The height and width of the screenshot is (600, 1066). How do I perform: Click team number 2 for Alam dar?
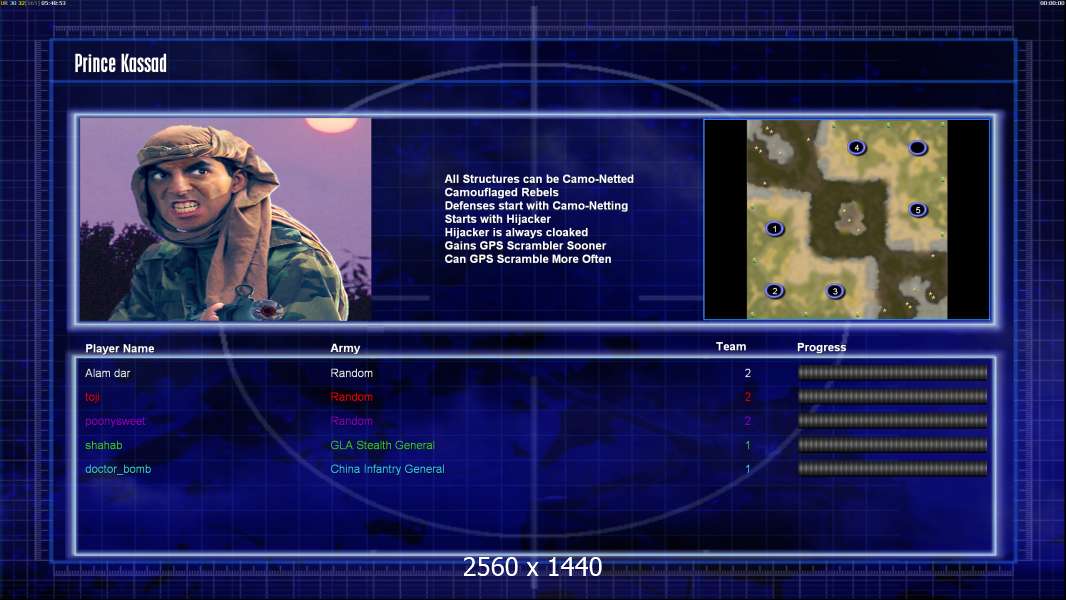tap(748, 373)
